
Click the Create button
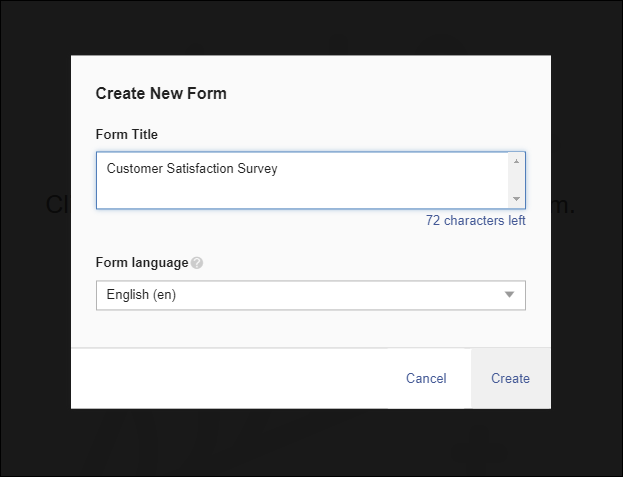pos(511,378)
